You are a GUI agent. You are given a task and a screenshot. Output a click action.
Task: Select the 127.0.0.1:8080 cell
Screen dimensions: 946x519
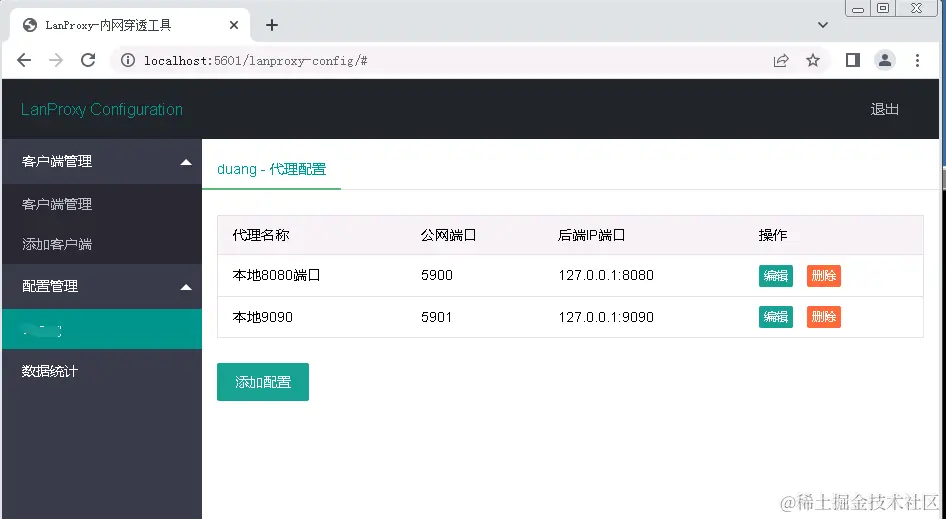(x=606, y=275)
